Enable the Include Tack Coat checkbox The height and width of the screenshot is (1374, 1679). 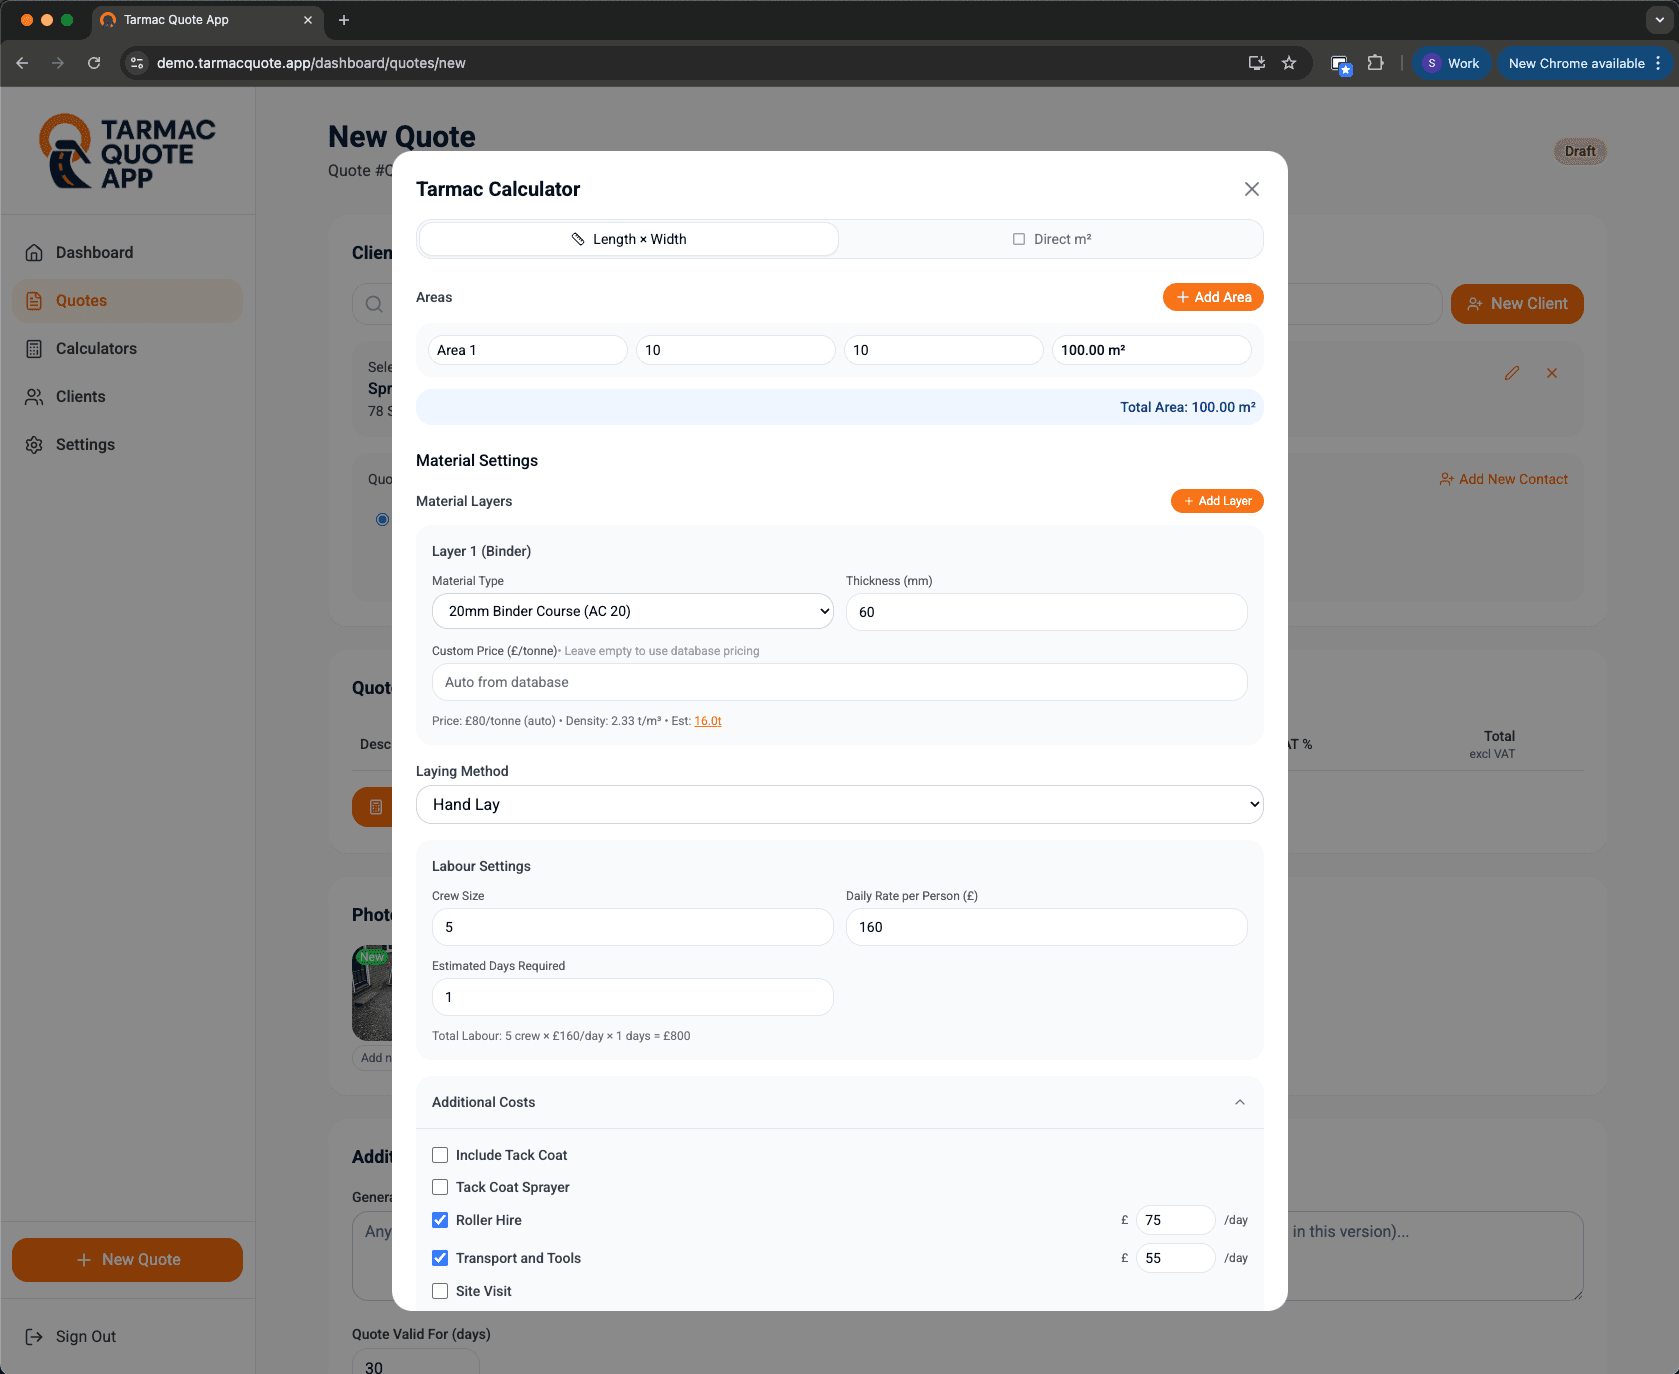pyautogui.click(x=440, y=1155)
